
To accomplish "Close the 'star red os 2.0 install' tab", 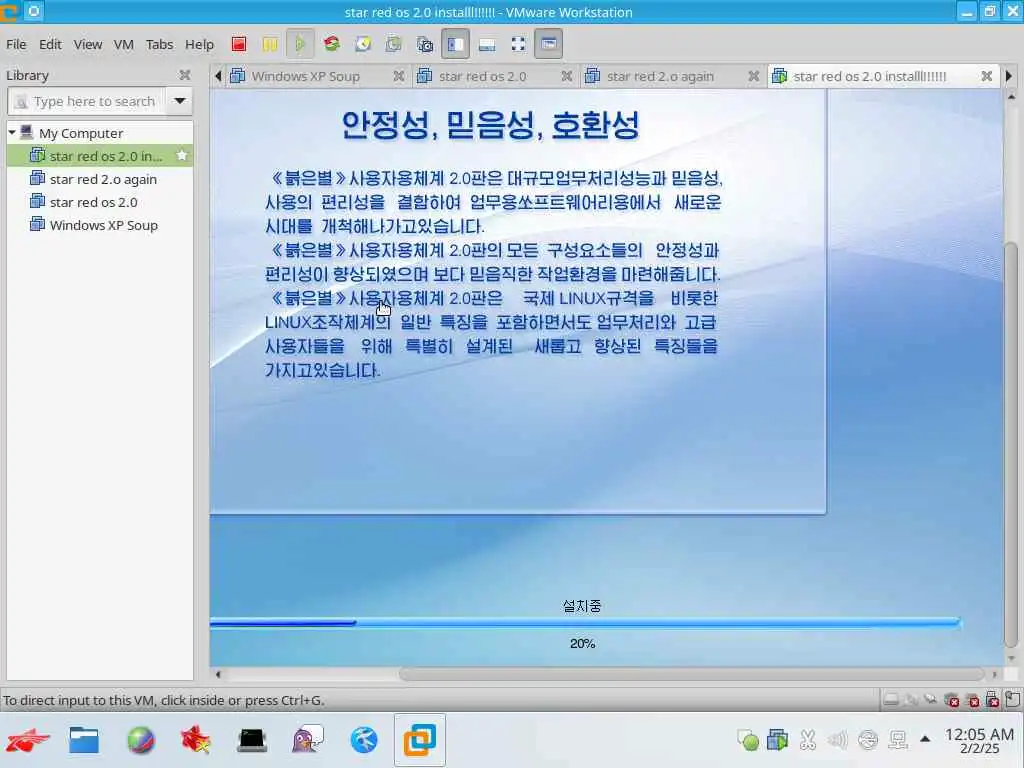I will [987, 76].
